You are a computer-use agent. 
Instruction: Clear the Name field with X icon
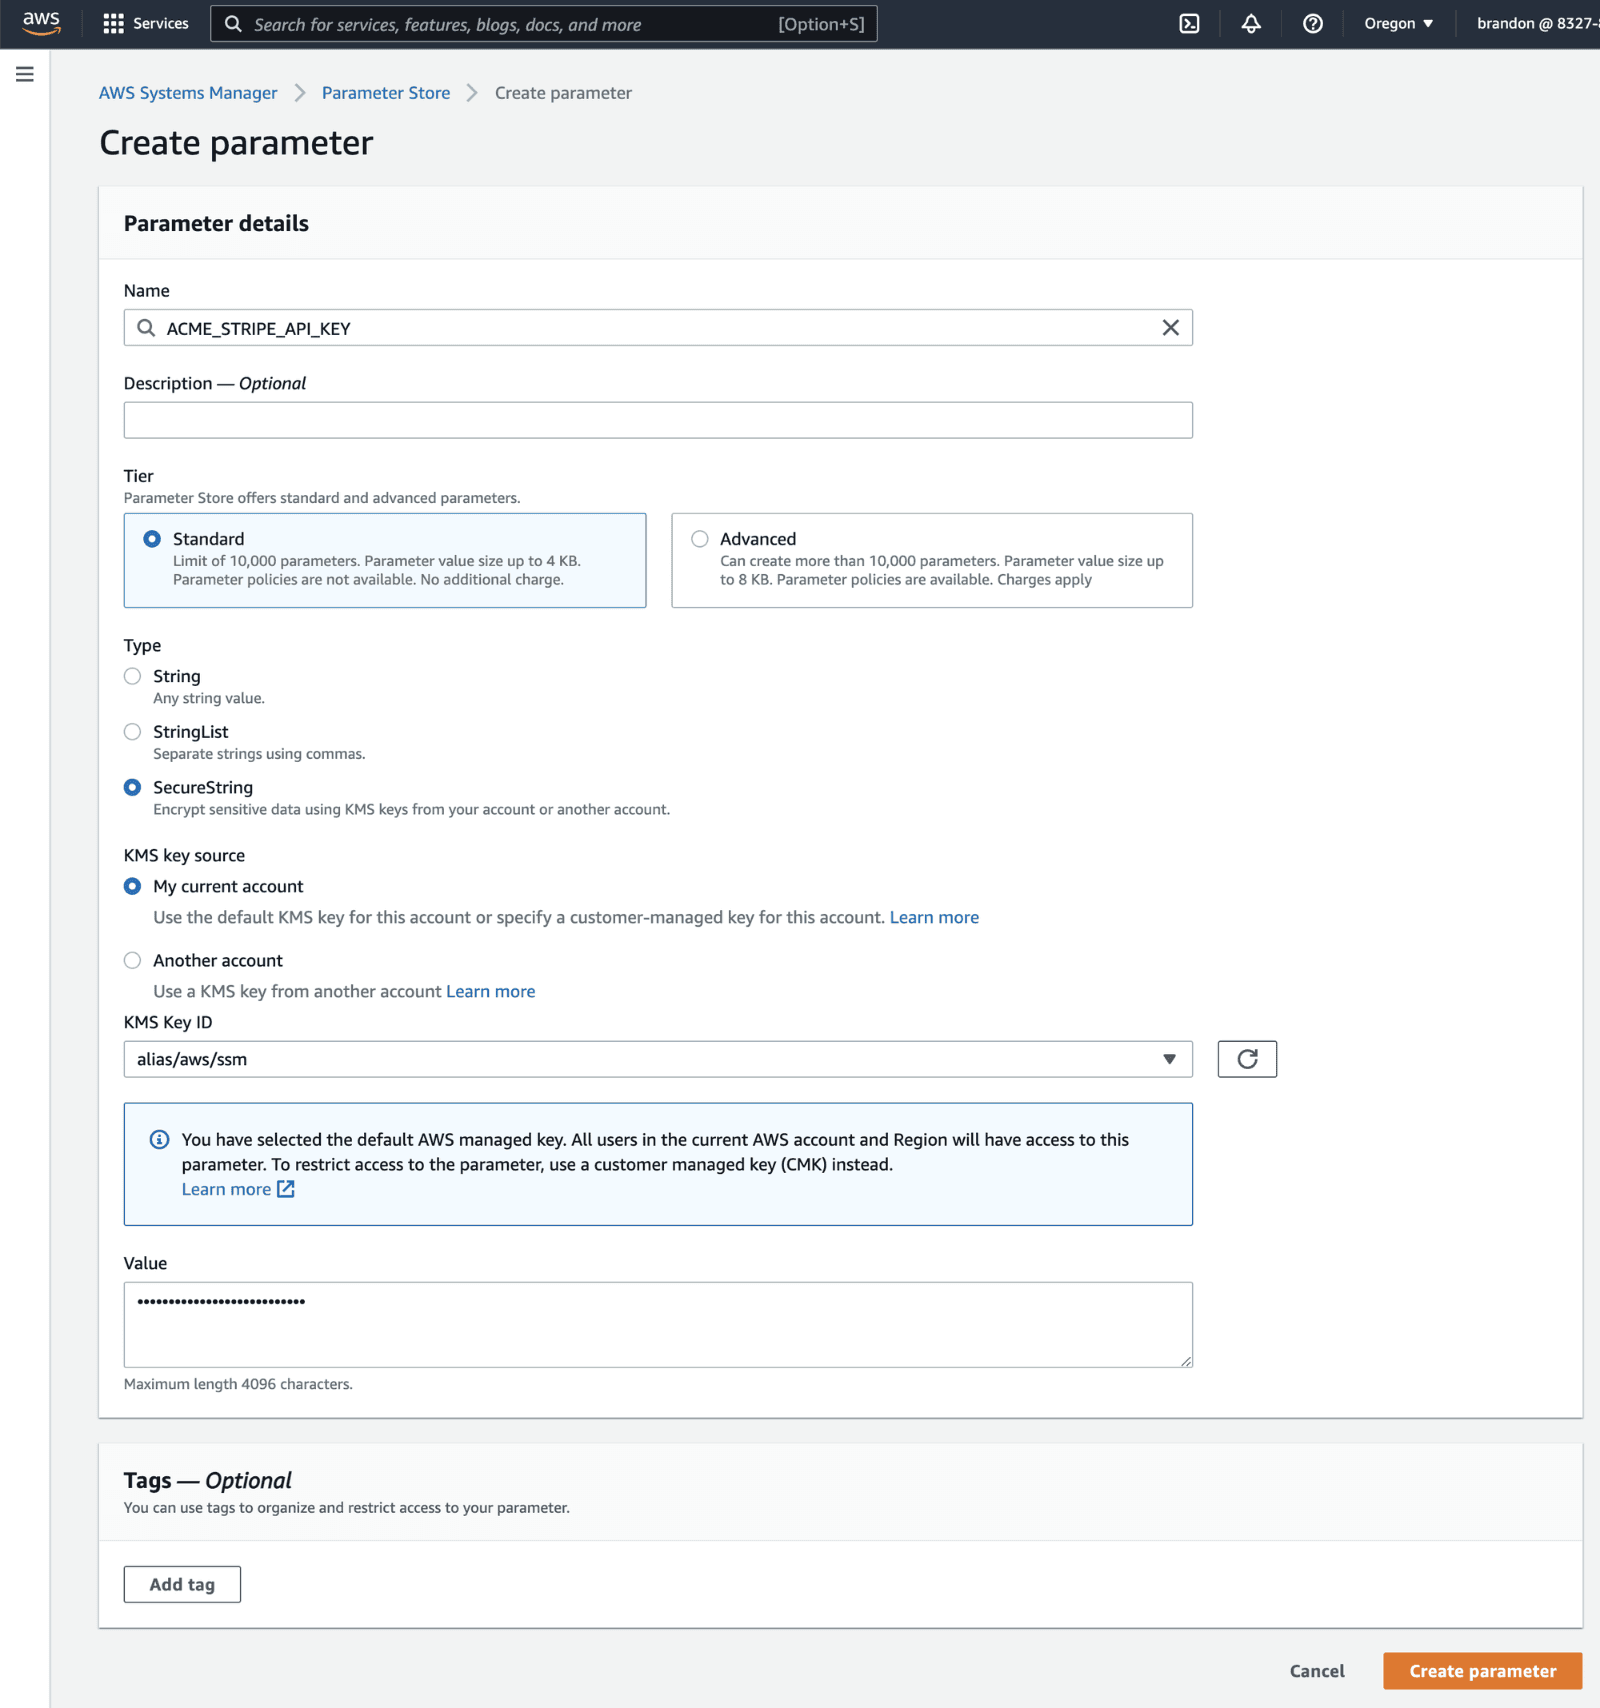pos(1170,328)
